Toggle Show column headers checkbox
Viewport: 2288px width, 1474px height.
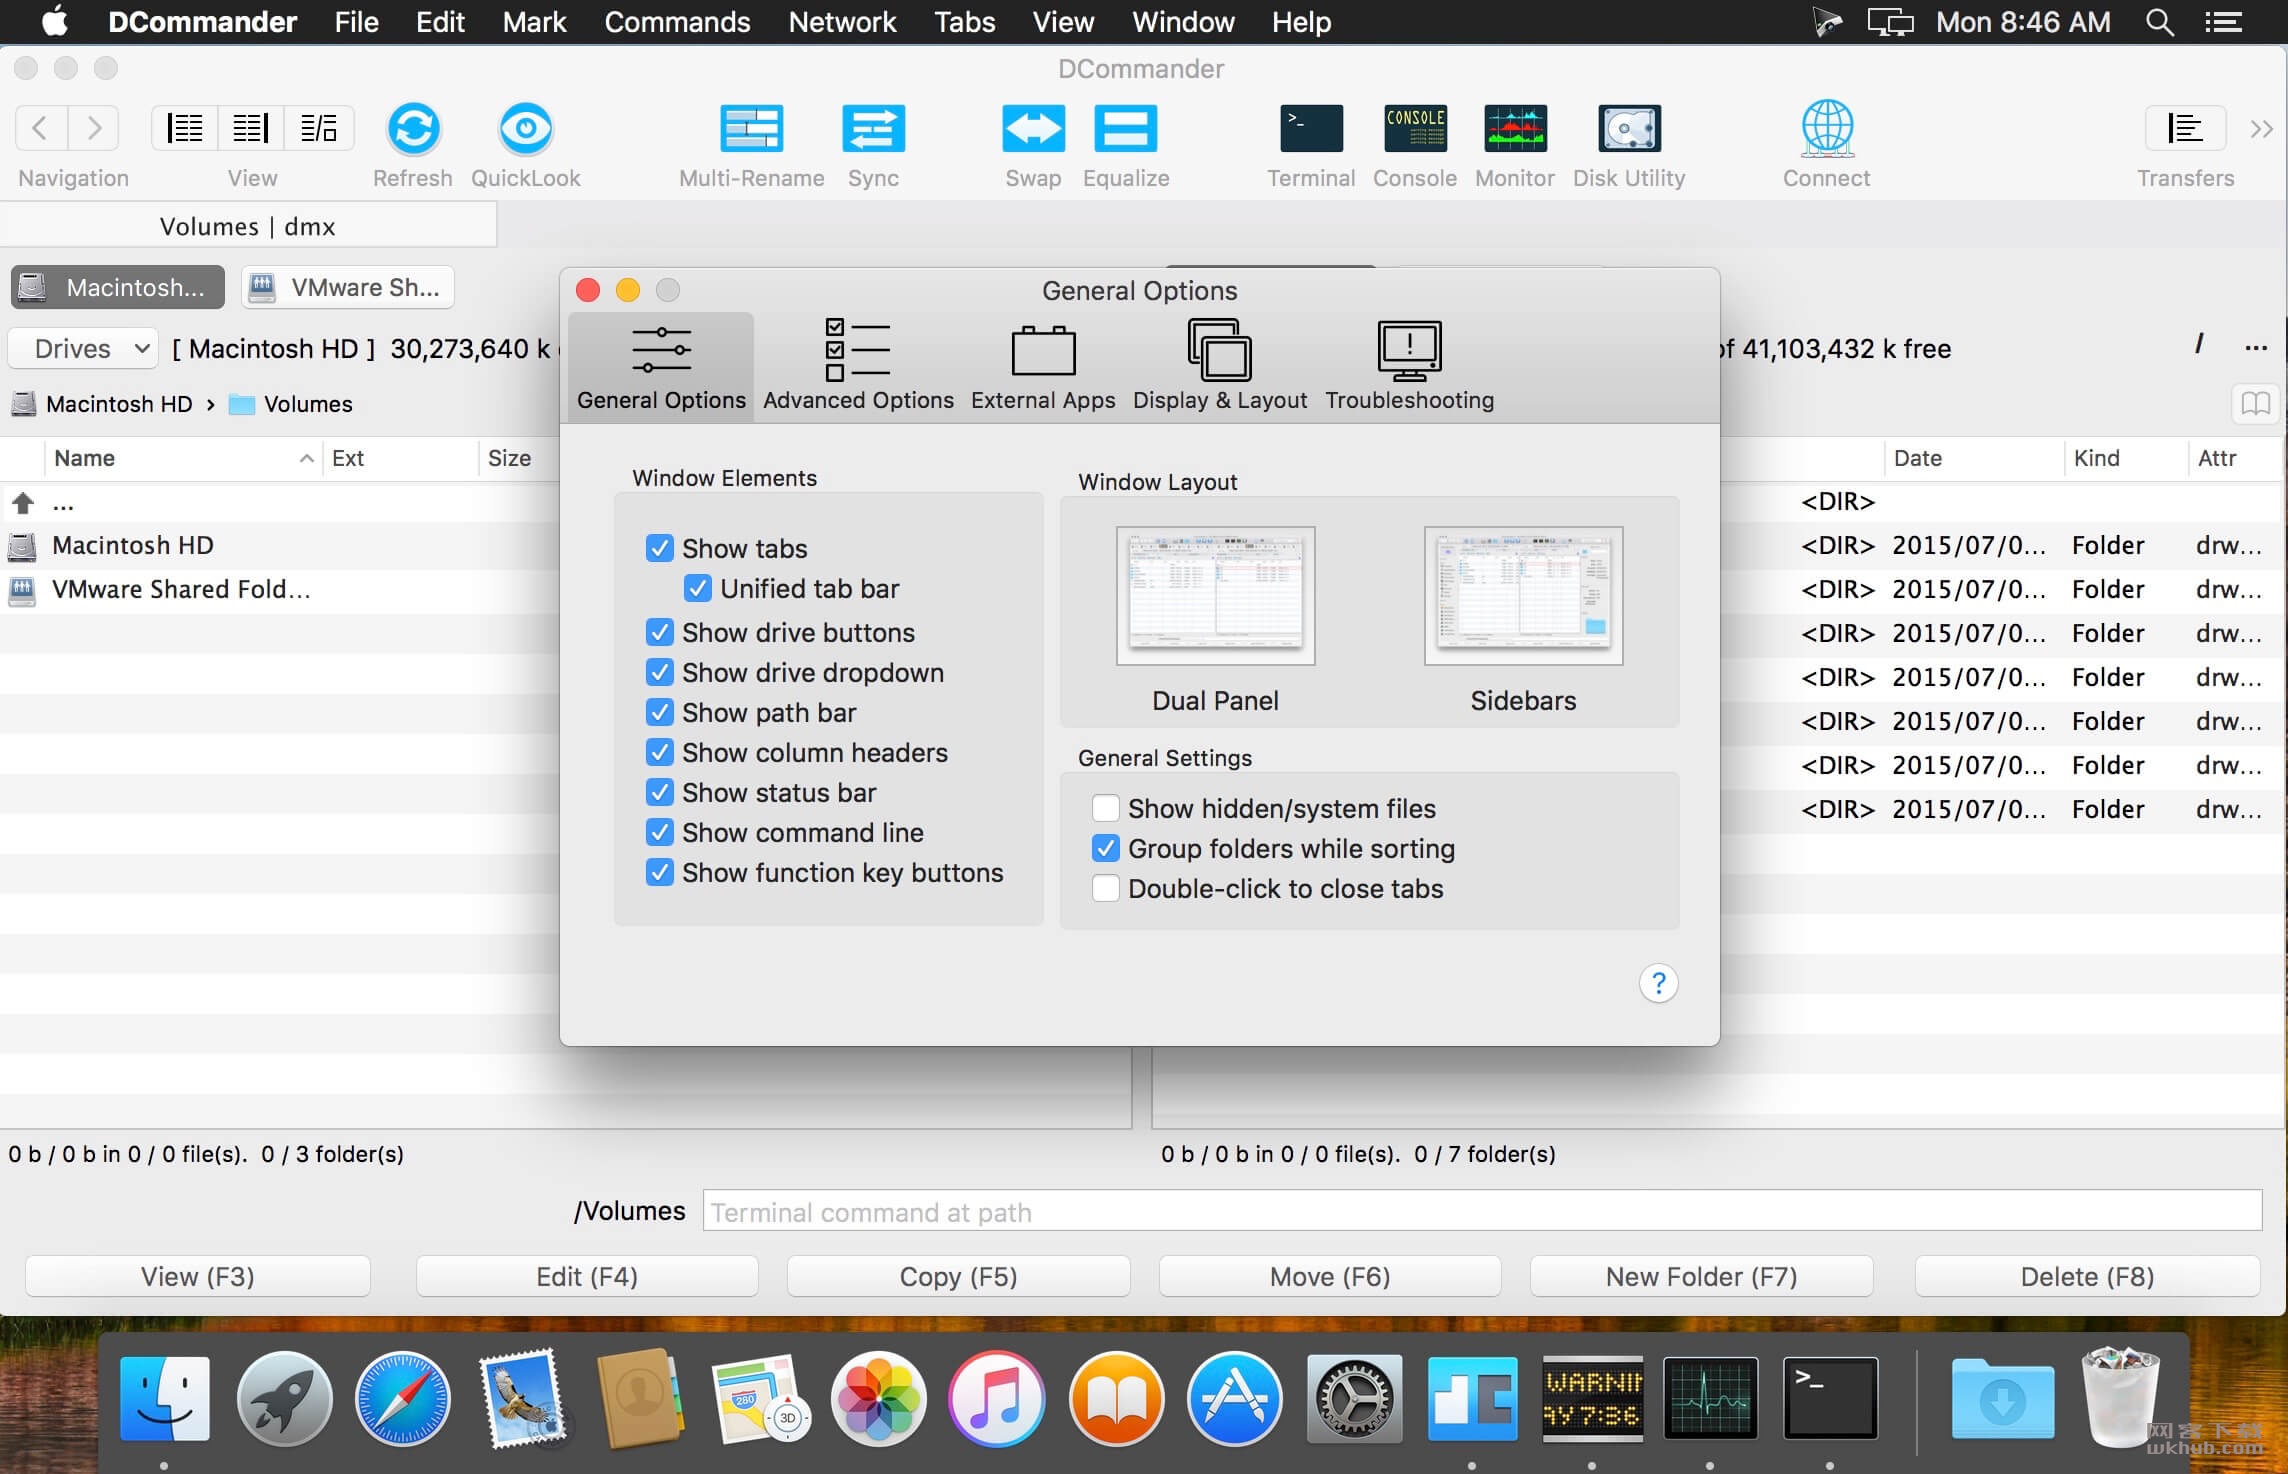(659, 752)
